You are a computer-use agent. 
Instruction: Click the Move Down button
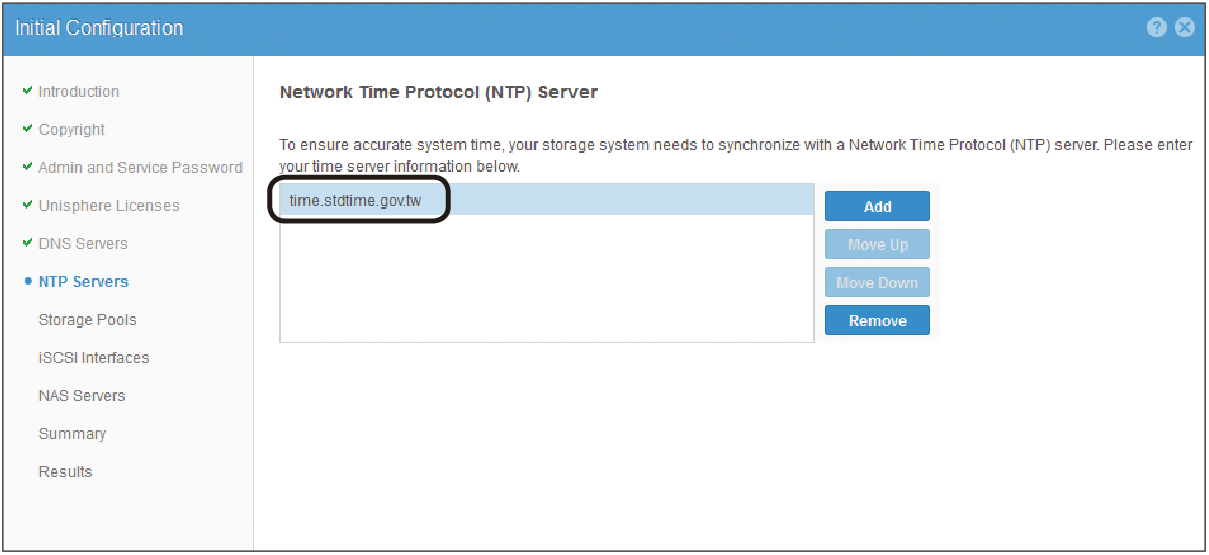coord(877,282)
